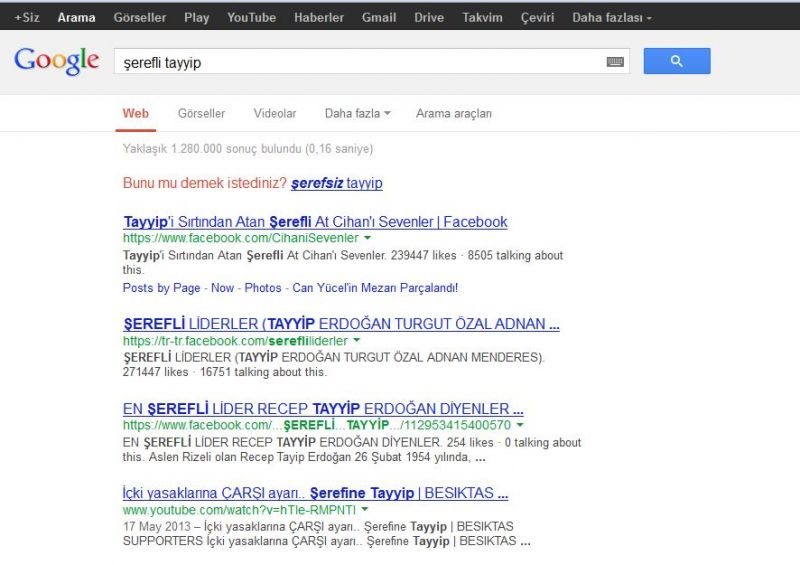The width and height of the screenshot is (800, 565).
Task: Switch to the Görseller search tab
Action: pos(201,114)
